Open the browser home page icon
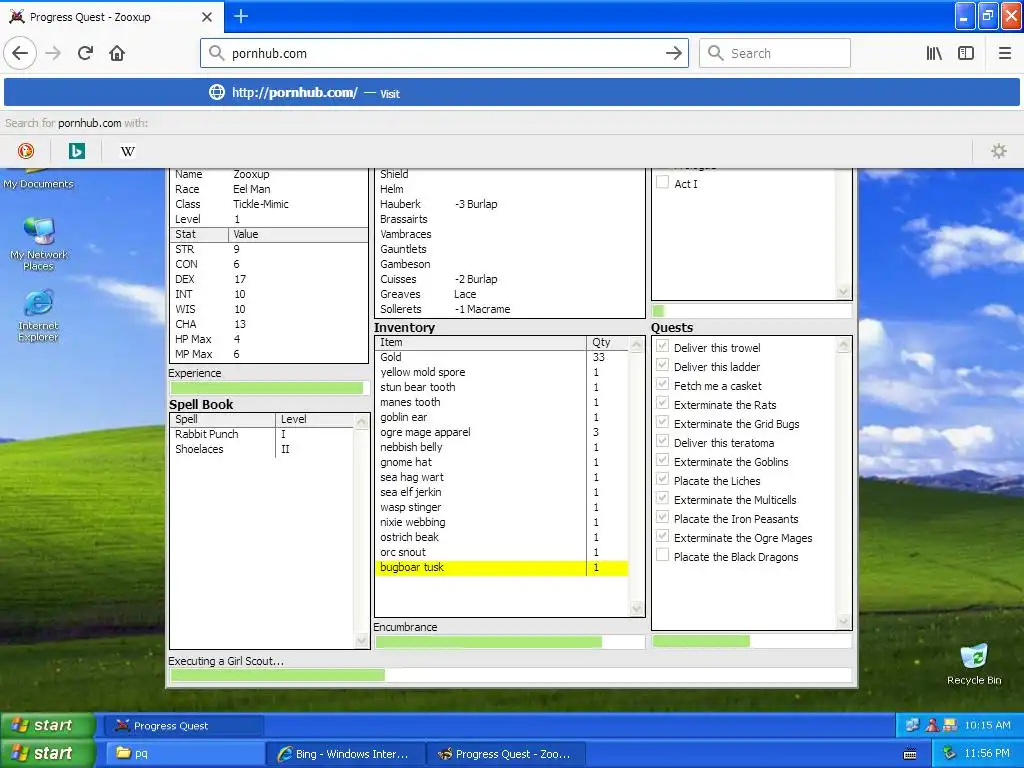This screenshot has height=768, width=1024. click(x=117, y=54)
